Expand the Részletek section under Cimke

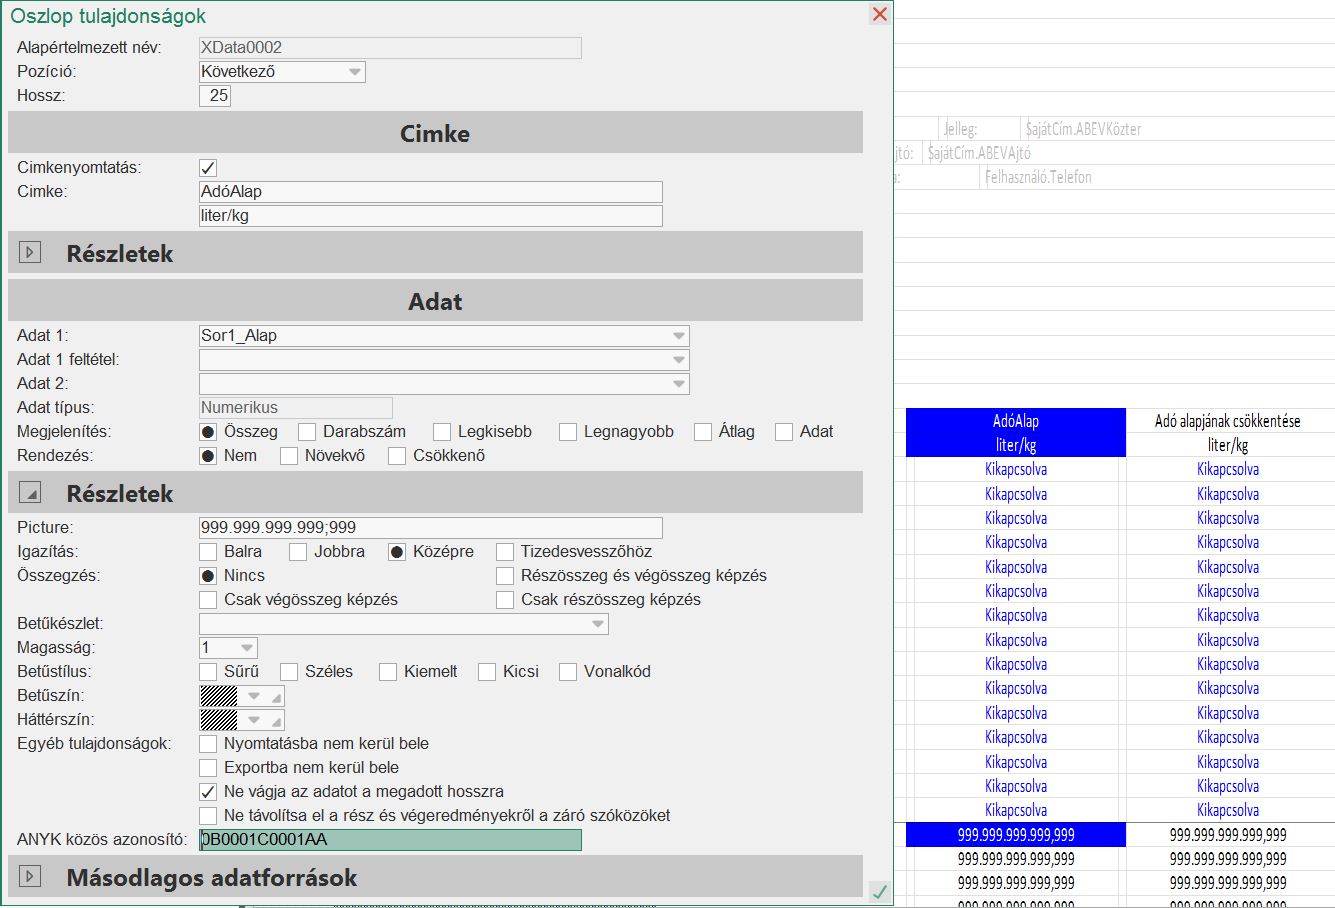point(30,253)
